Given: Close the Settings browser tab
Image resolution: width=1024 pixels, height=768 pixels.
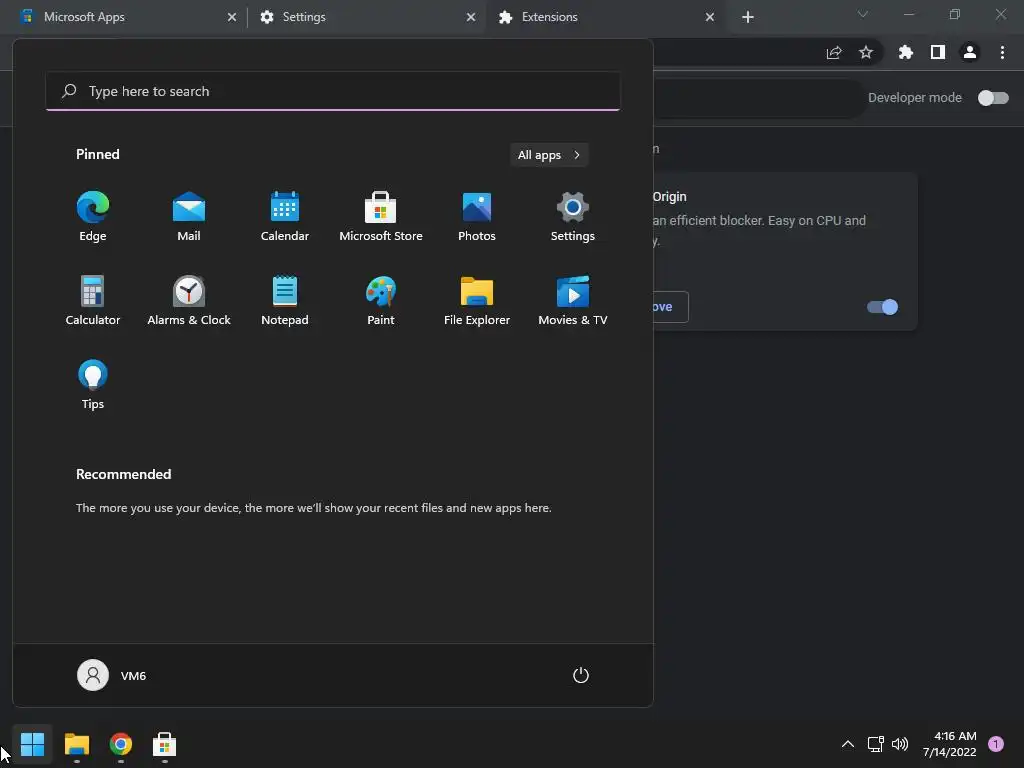Looking at the screenshot, I should click(x=471, y=17).
